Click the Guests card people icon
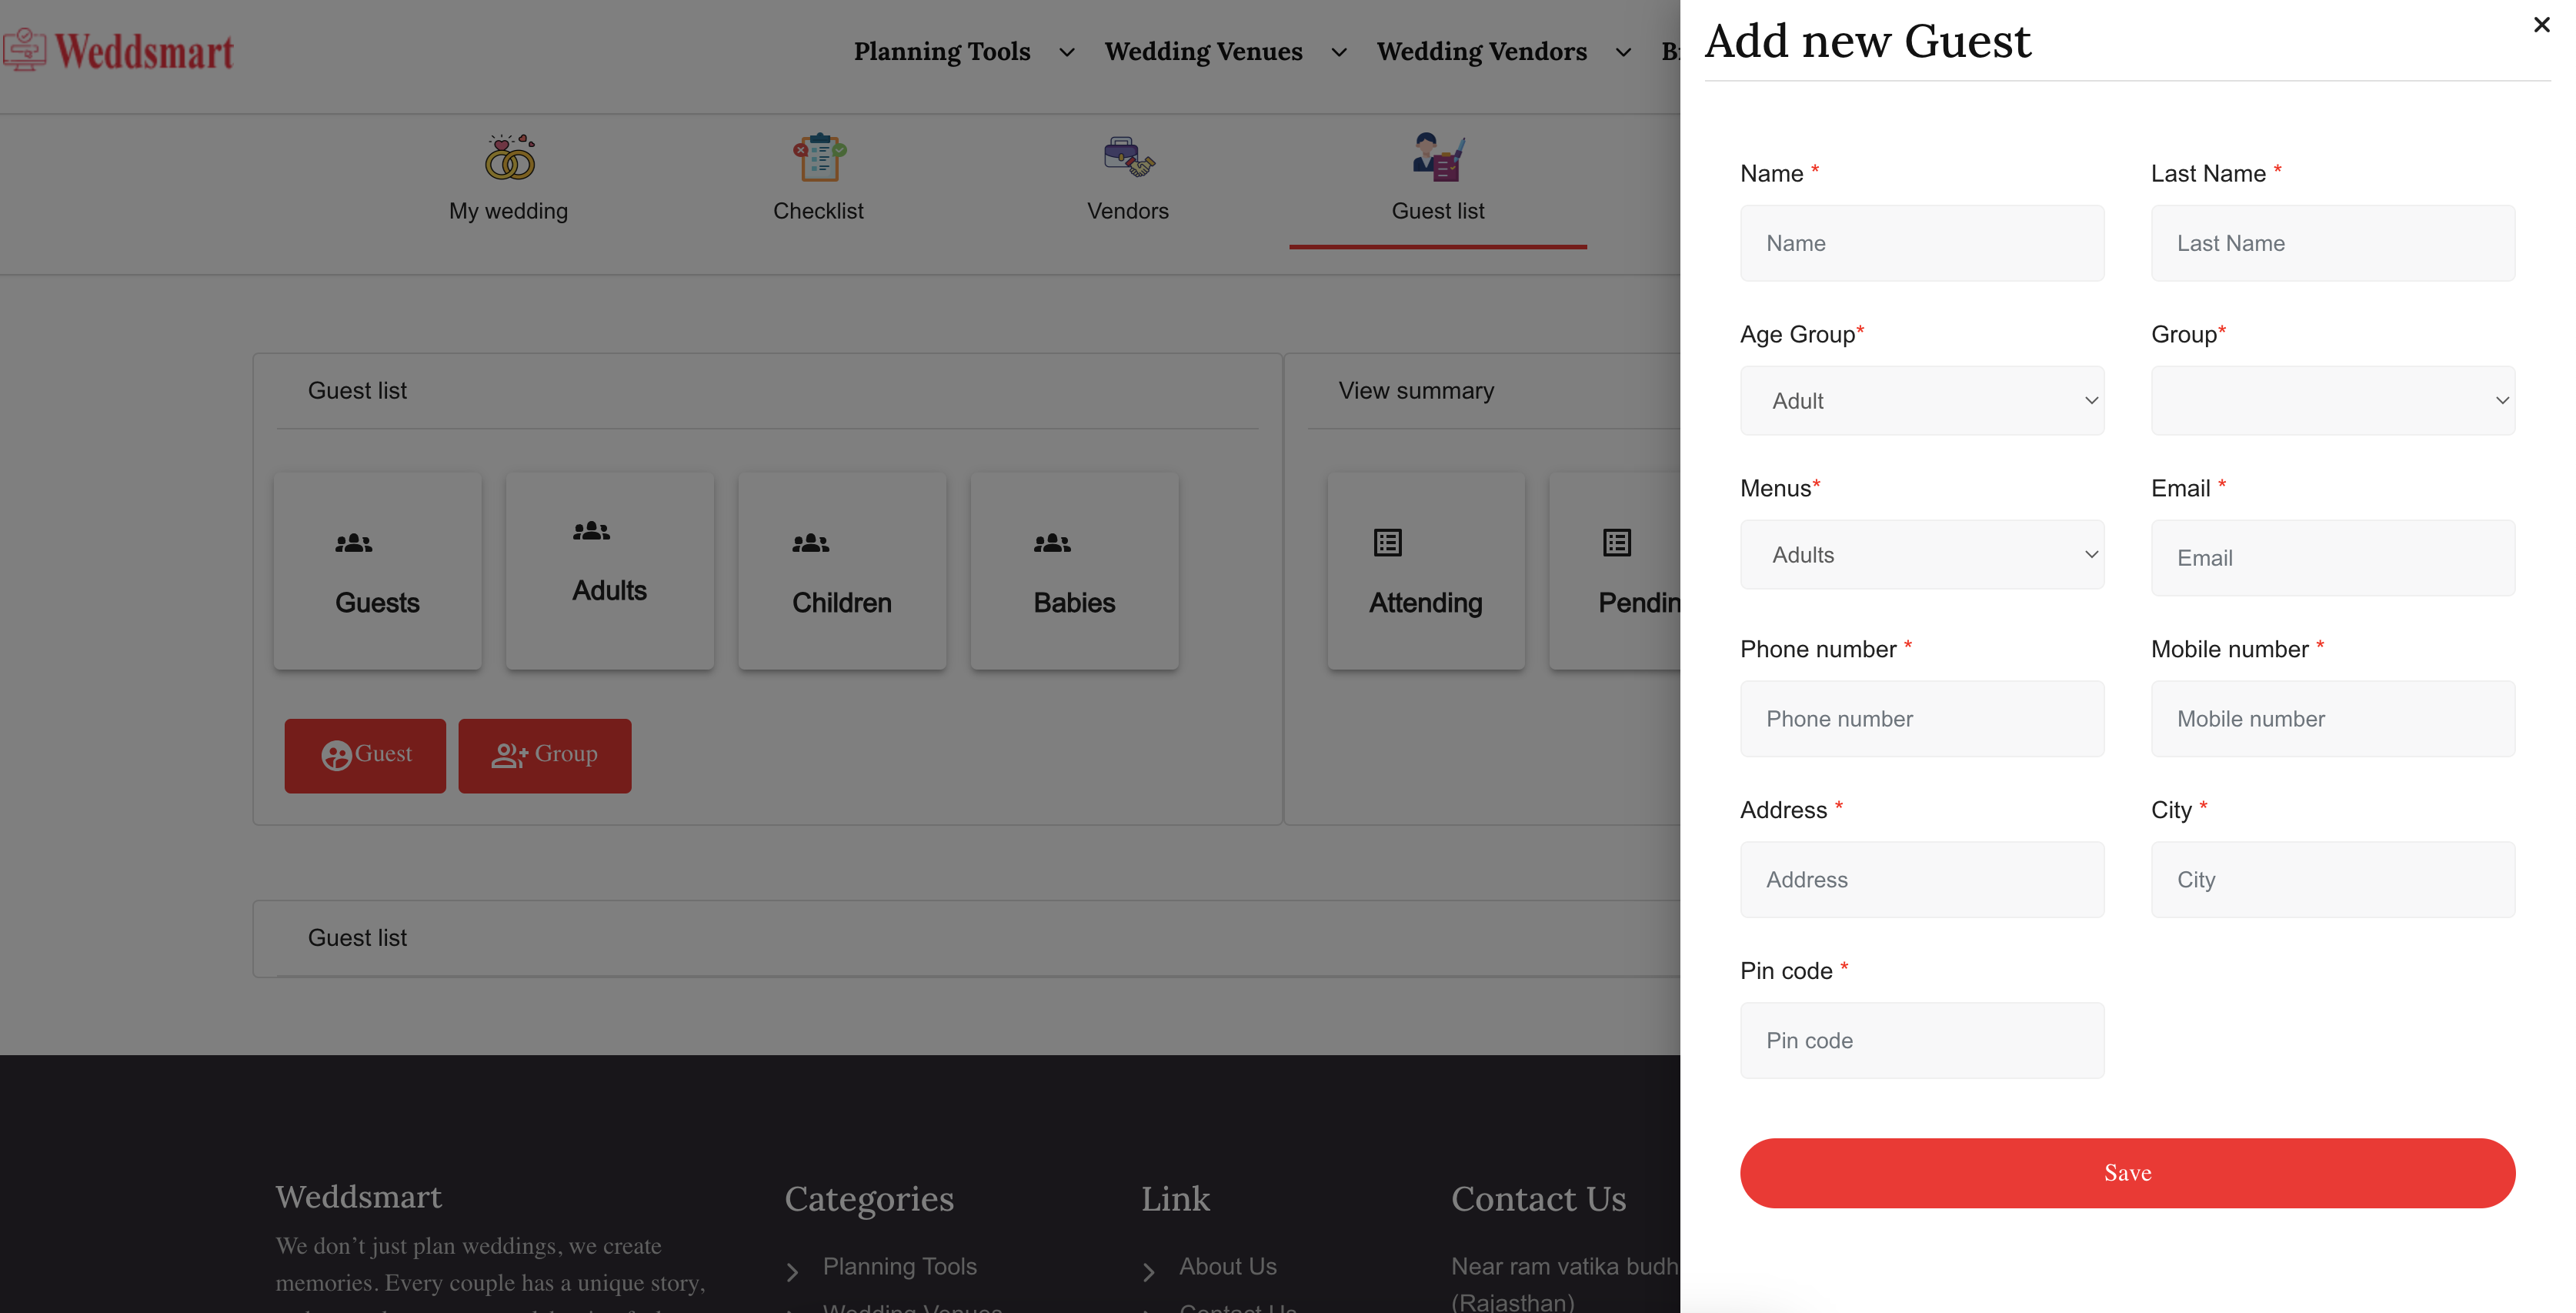Viewport: 2576px width, 1313px height. tap(354, 543)
